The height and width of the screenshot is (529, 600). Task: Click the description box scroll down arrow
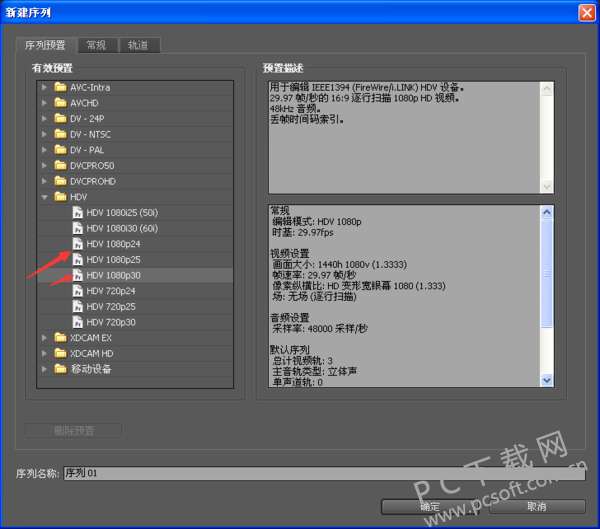coord(547,187)
